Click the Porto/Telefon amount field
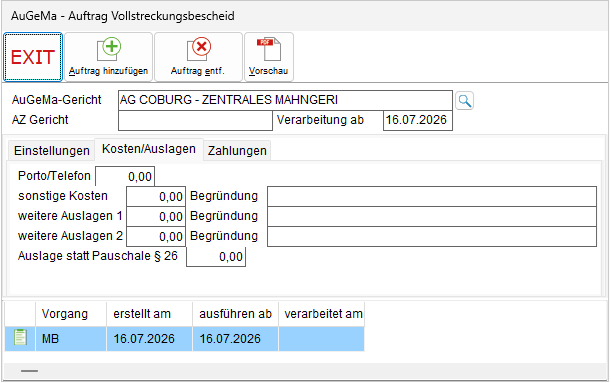 [125, 176]
